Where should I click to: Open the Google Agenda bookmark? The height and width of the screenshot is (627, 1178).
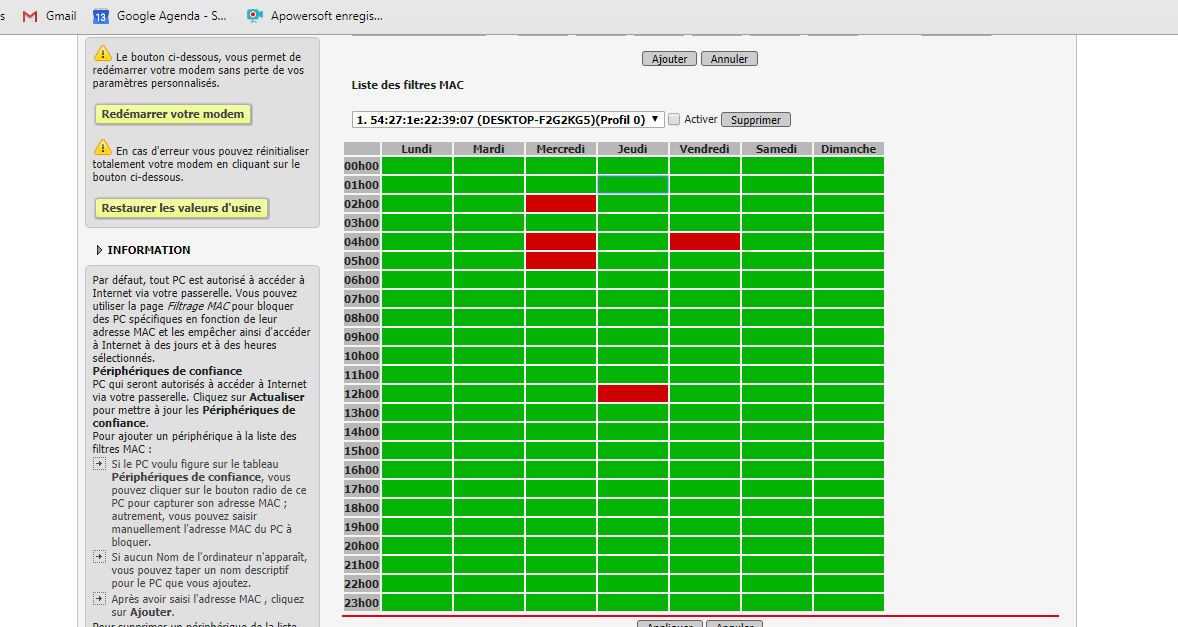point(160,16)
